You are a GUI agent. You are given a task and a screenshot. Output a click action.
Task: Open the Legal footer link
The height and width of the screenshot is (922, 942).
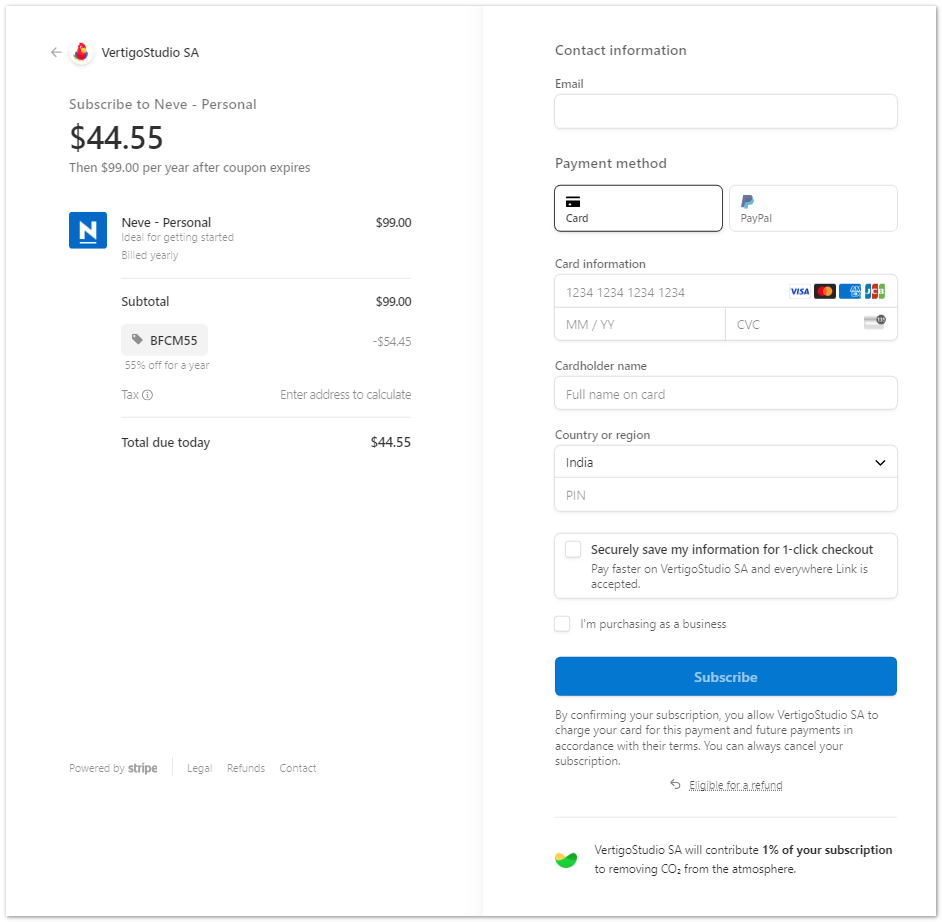[199, 768]
